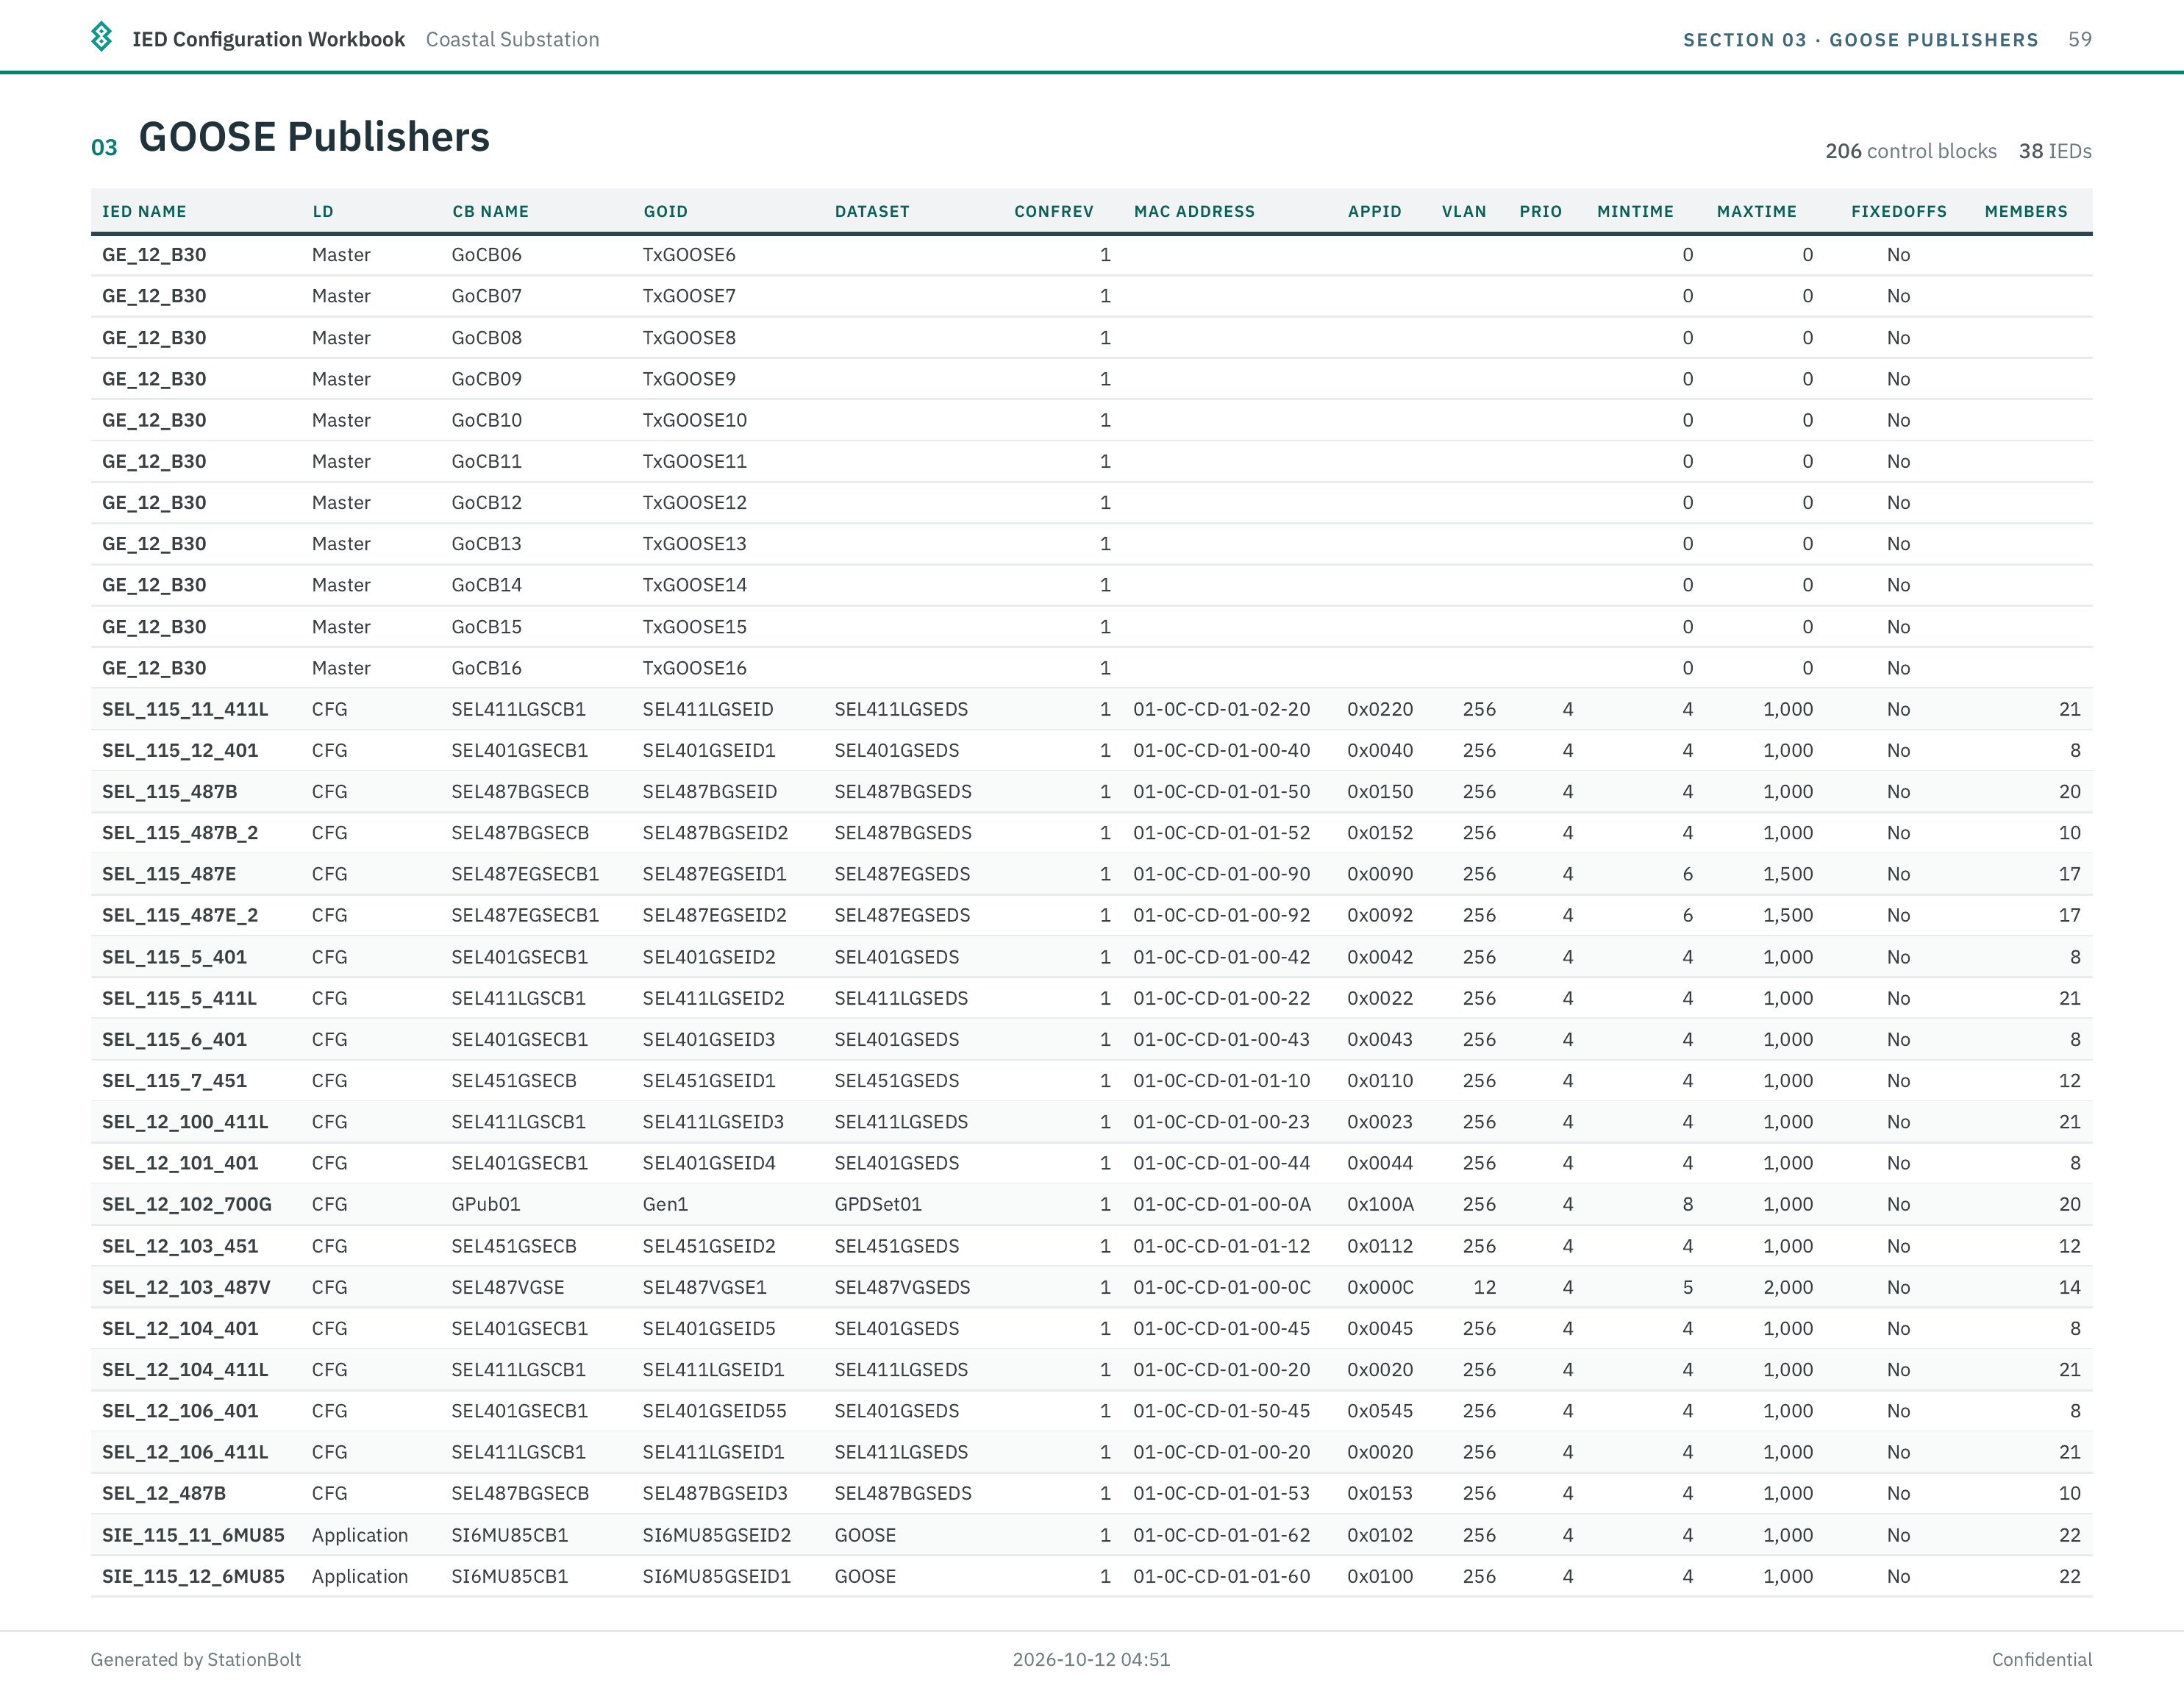Select the SIE_115_12_6MU85 row name

pos(193,1576)
